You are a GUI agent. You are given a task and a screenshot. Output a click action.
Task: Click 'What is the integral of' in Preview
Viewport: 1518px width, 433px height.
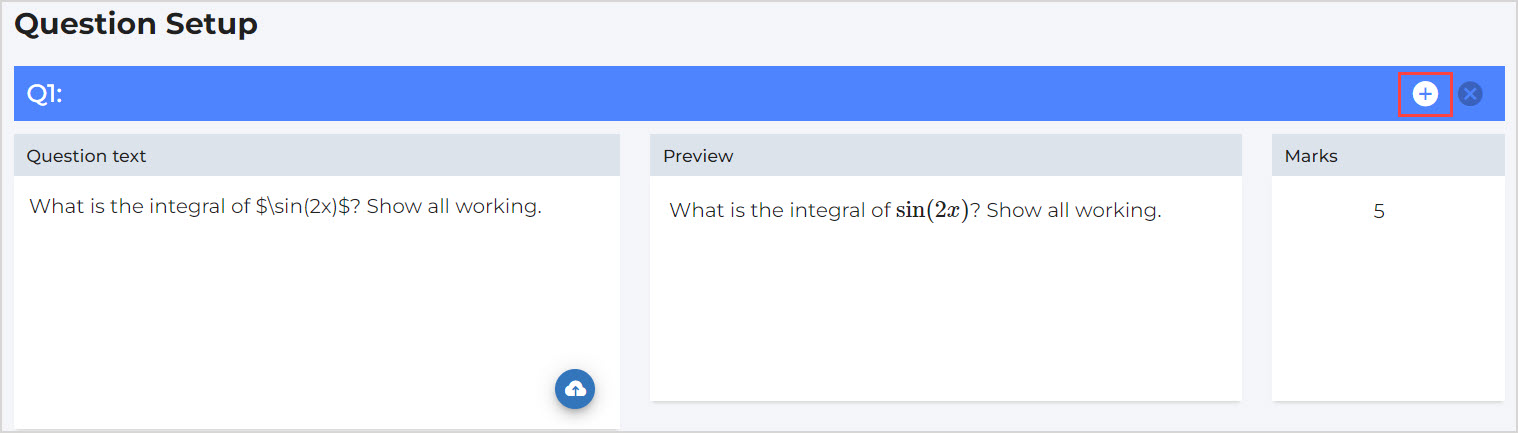779,211
